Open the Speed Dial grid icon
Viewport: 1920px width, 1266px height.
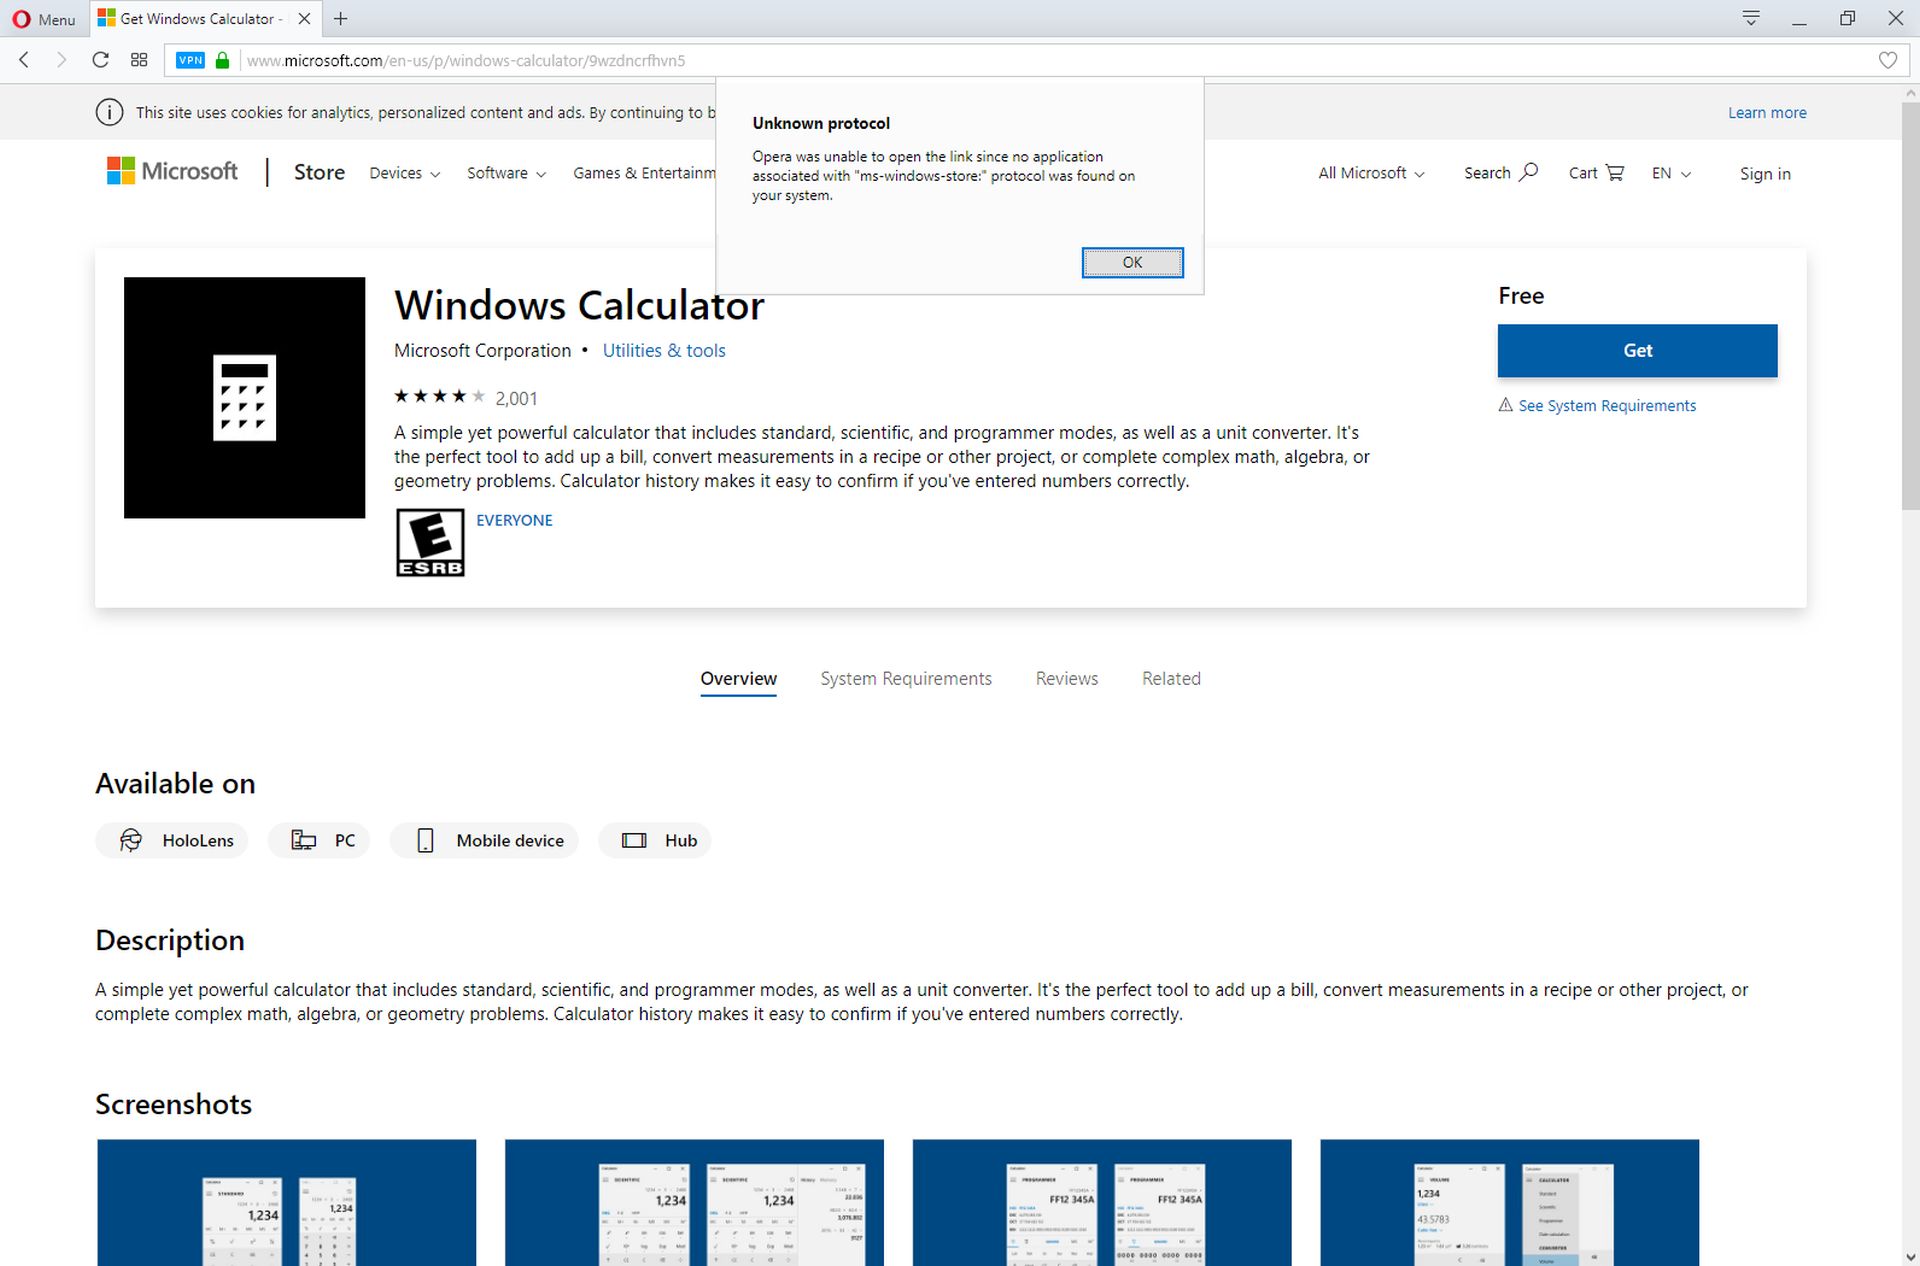pos(139,60)
